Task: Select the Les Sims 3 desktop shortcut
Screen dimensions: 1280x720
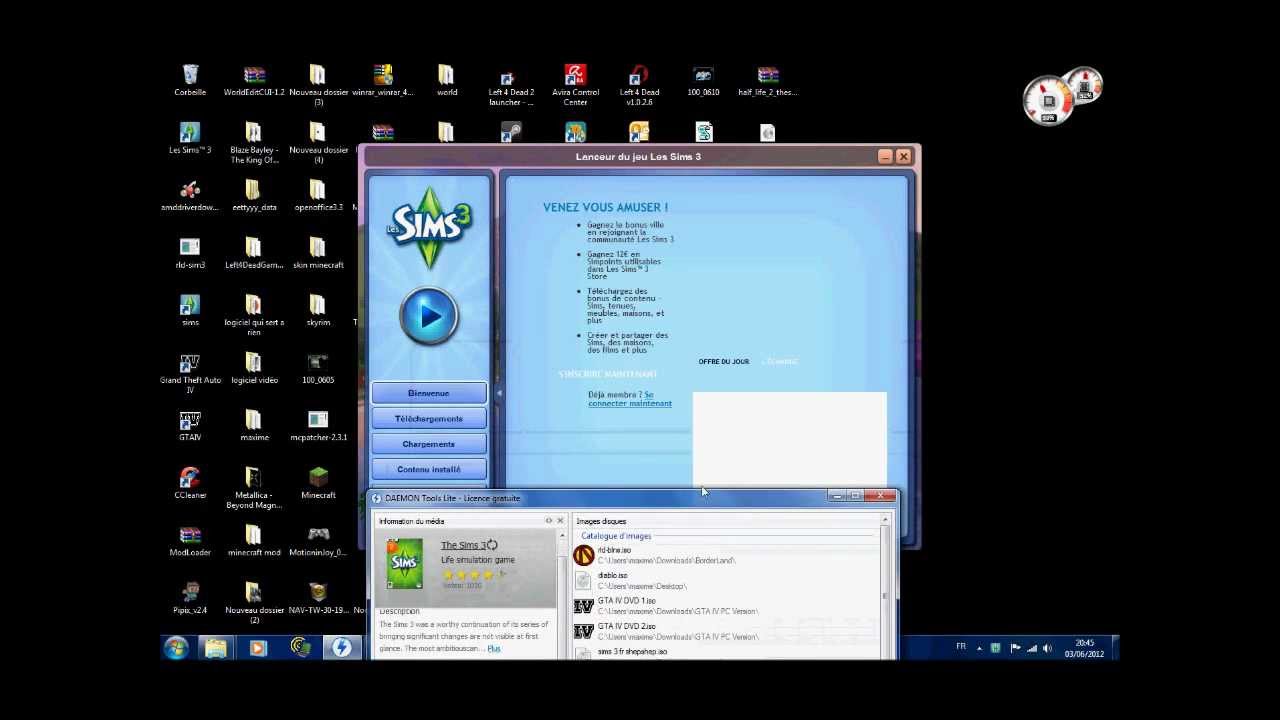Action: pyautogui.click(x=190, y=139)
